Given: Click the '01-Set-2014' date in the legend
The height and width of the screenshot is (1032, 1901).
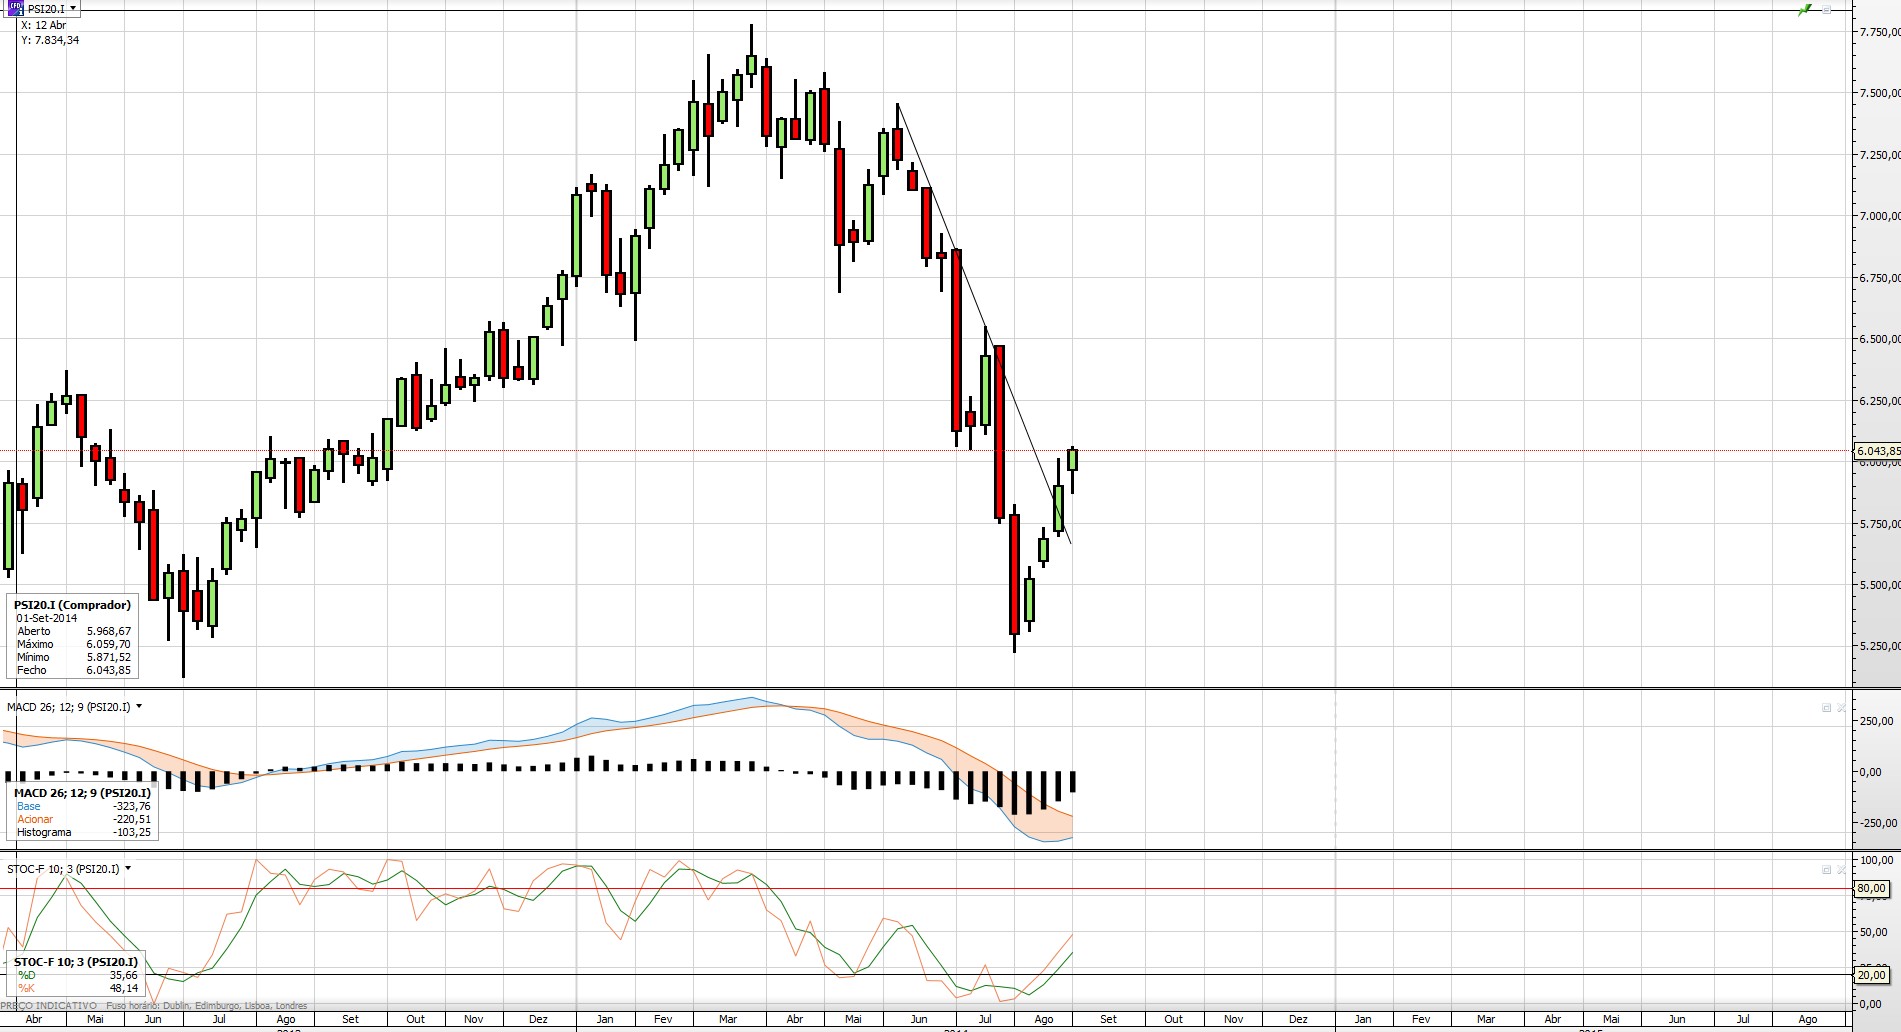Looking at the screenshot, I should pos(46,618).
